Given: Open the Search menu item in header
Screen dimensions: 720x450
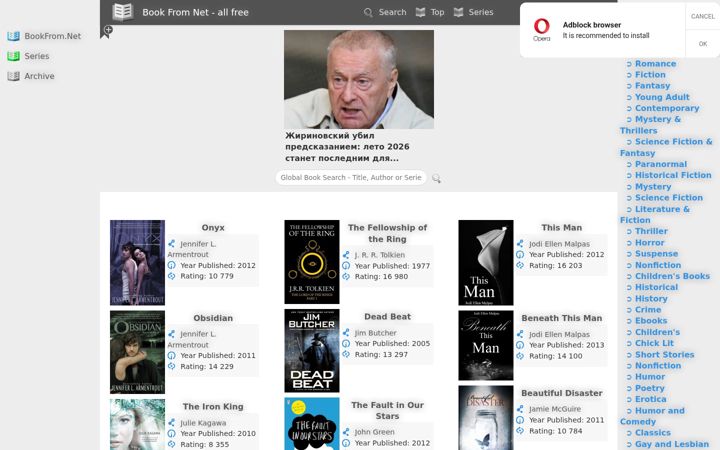Looking at the screenshot, I should click(x=392, y=12).
